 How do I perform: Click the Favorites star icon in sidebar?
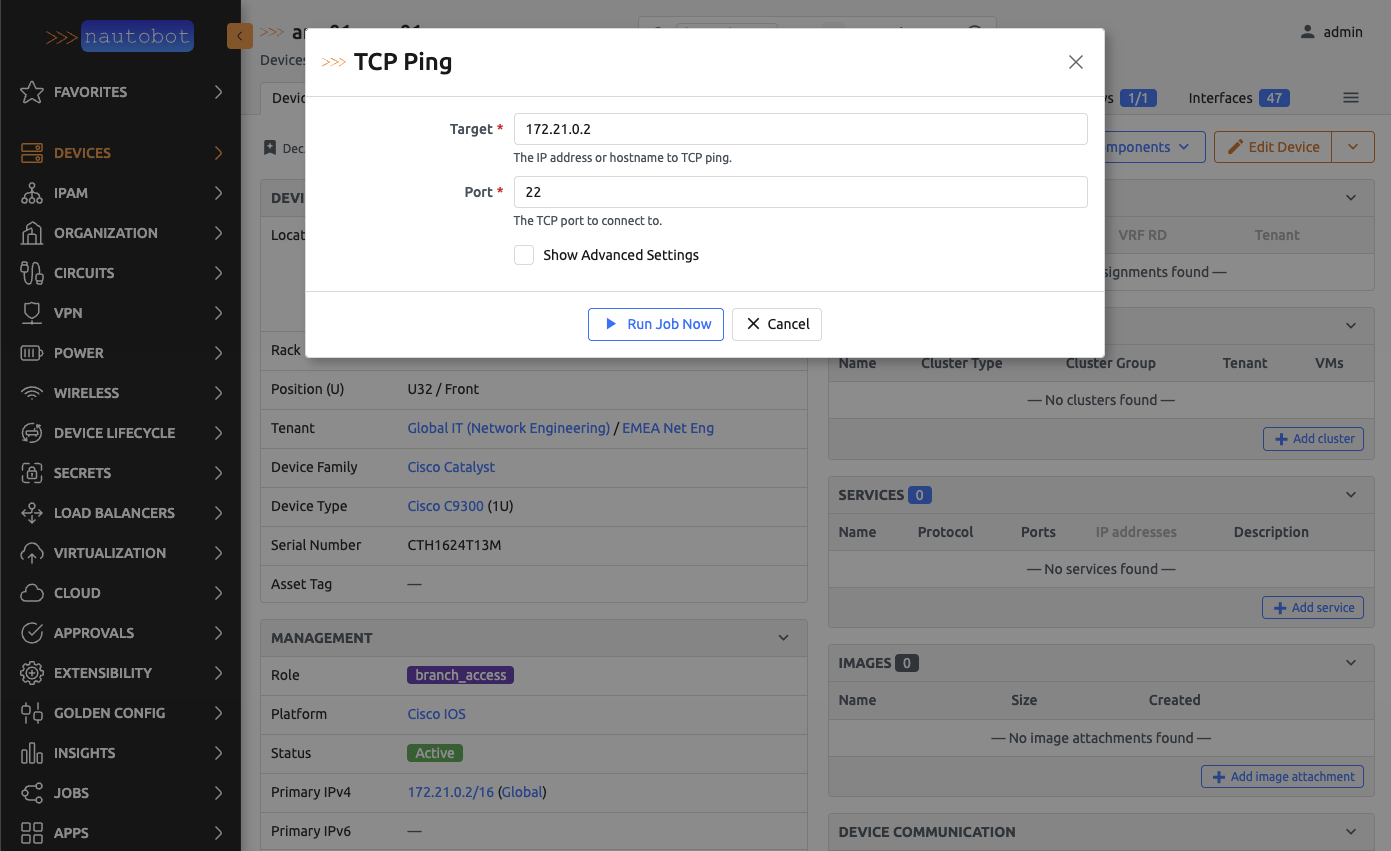tap(32, 92)
